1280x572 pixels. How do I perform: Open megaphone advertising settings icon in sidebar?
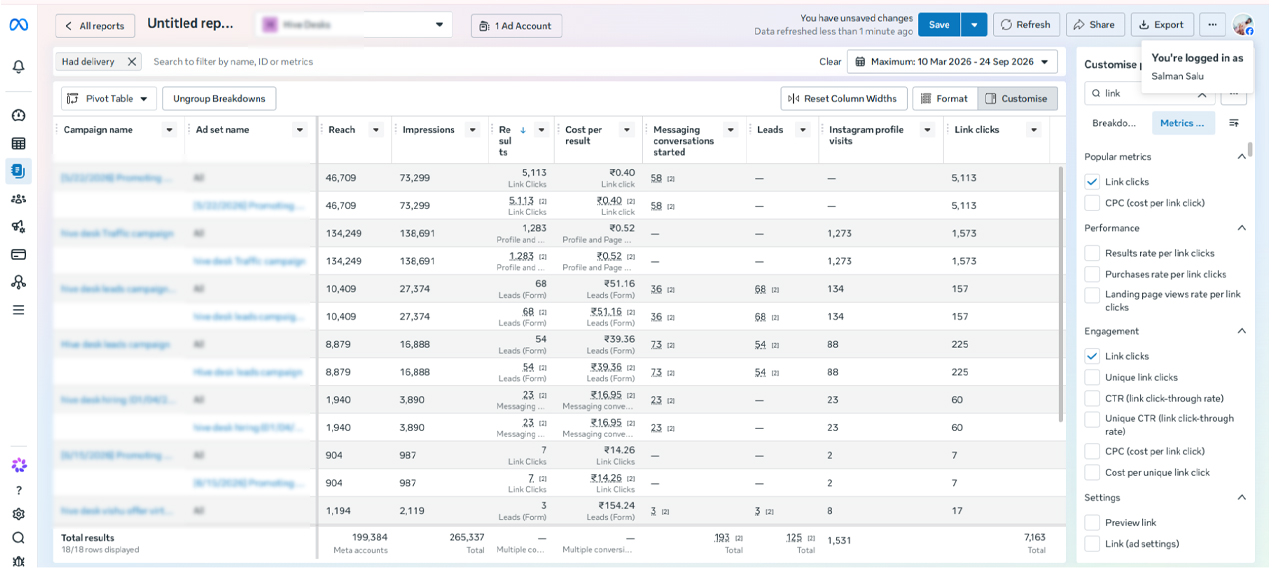(x=18, y=227)
